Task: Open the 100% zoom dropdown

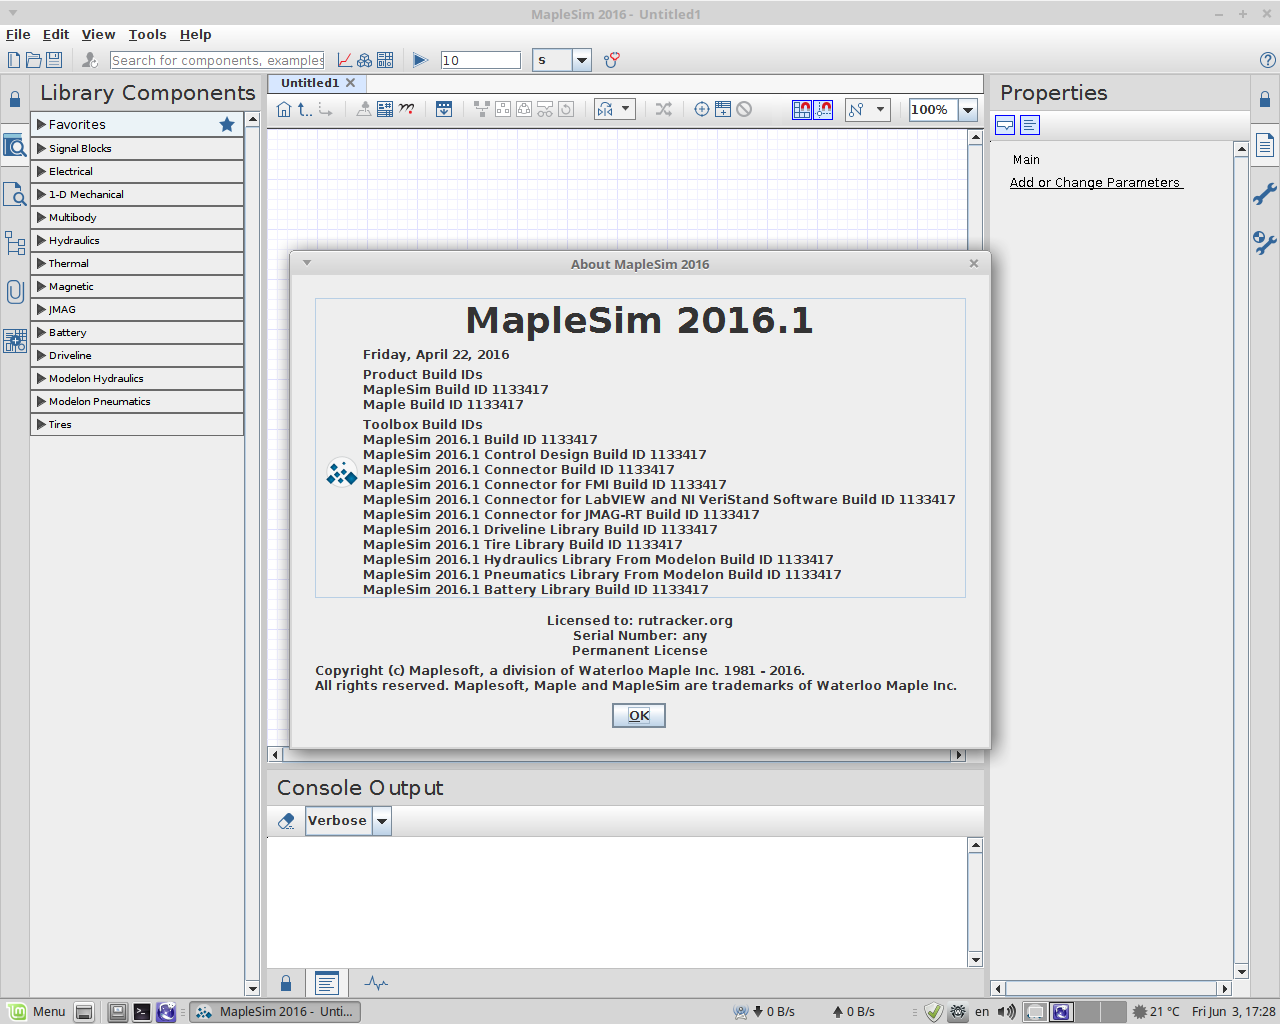Action: [x=968, y=110]
